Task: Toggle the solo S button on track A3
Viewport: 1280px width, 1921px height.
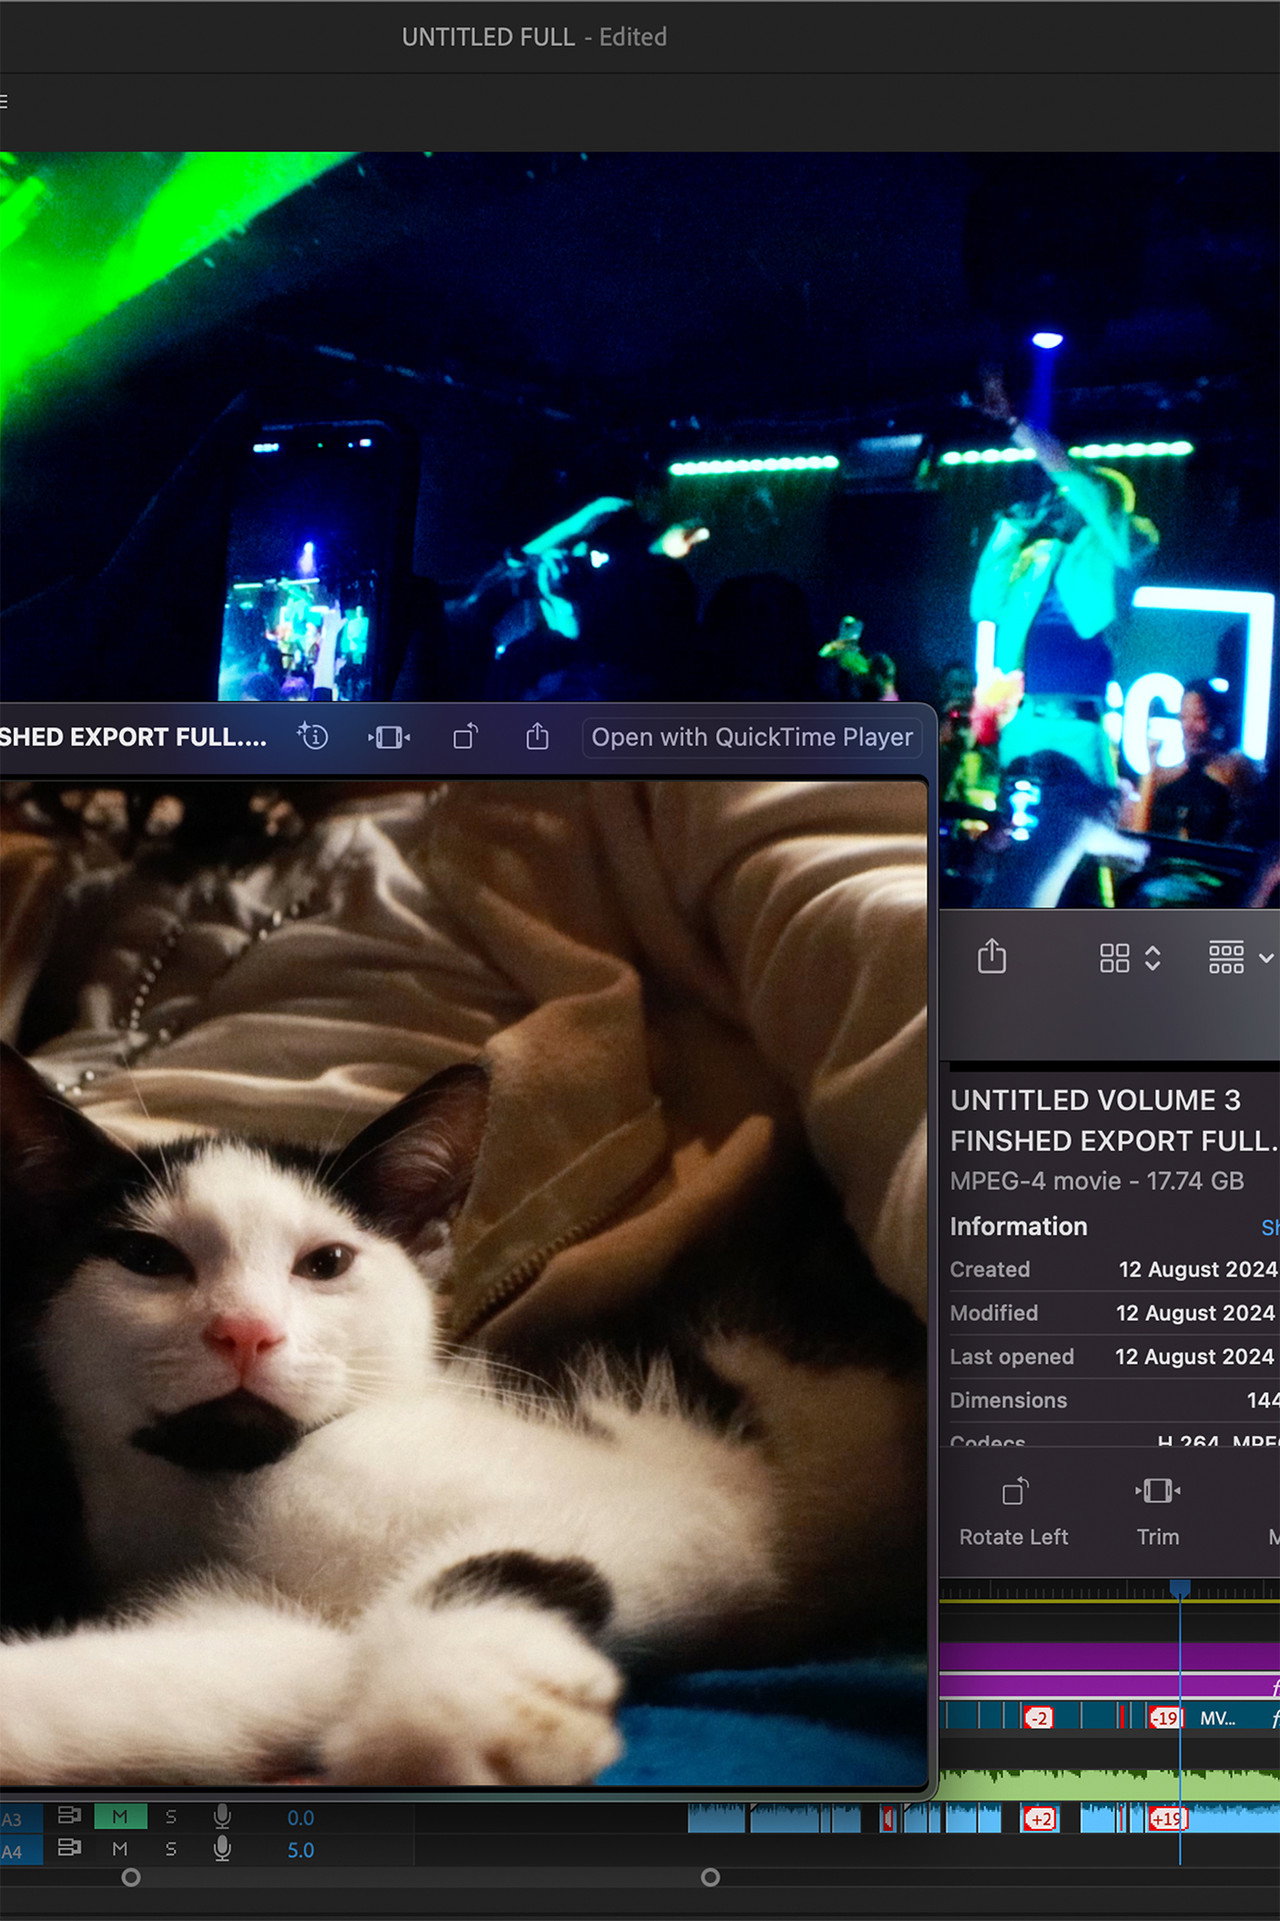Action: click(x=171, y=1817)
